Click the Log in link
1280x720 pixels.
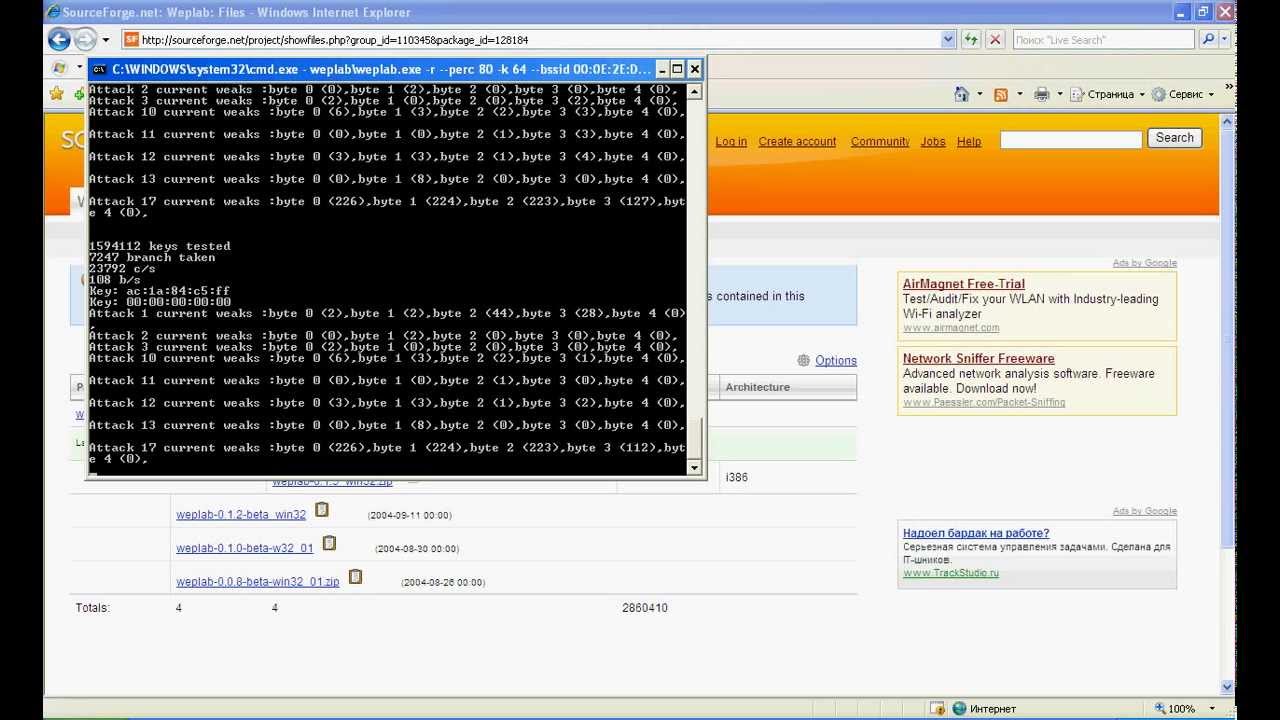(x=731, y=142)
